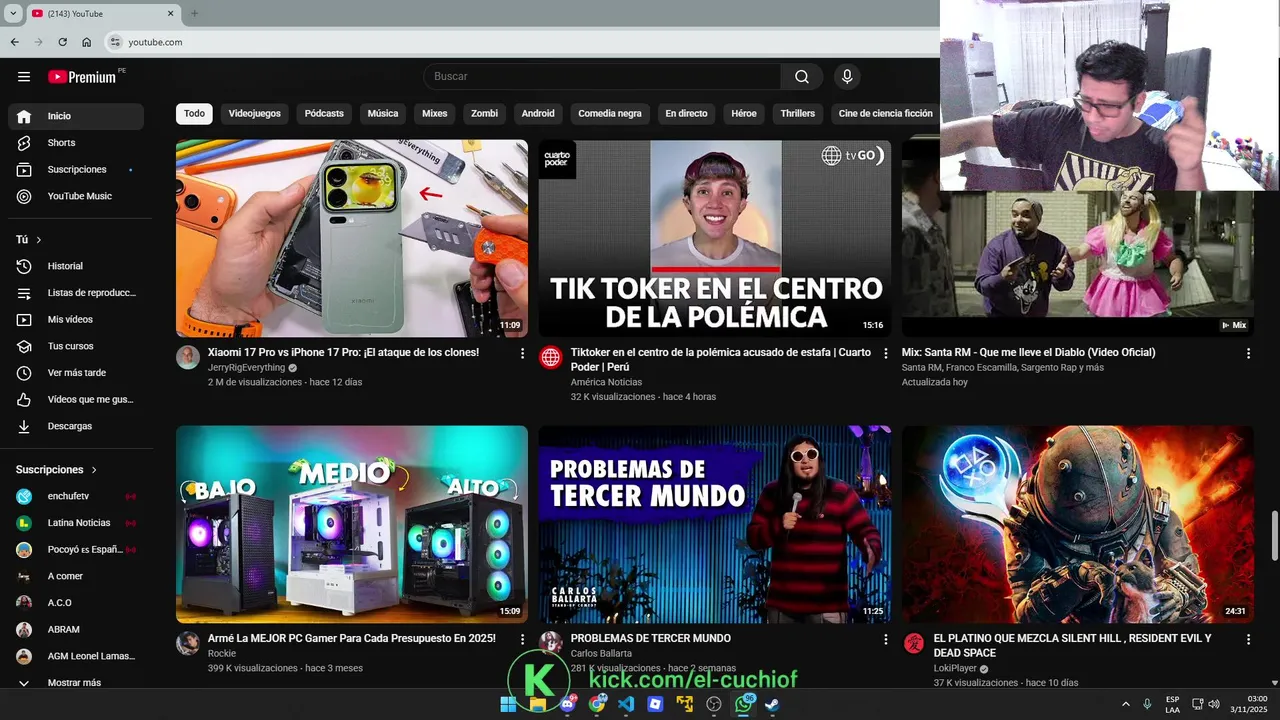Open options menu for Santa RM mix
Viewport: 1280px width, 720px height.
(1248, 353)
